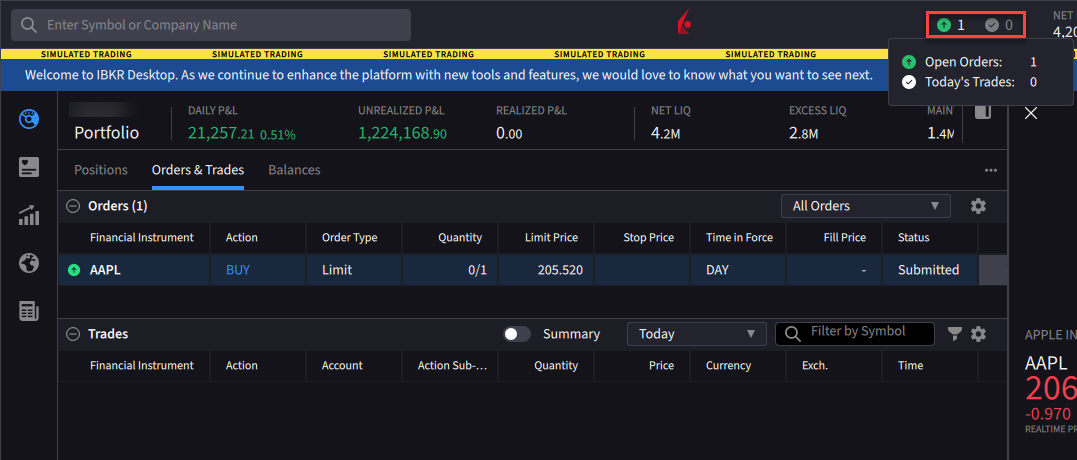
Task: Sort orders by Status column header
Action: (x=914, y=238)
